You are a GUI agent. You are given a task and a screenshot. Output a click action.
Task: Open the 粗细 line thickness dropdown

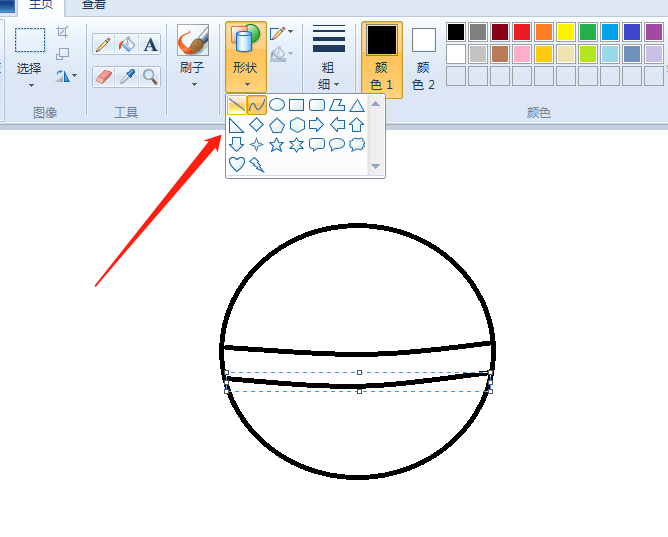pos(328,57)
